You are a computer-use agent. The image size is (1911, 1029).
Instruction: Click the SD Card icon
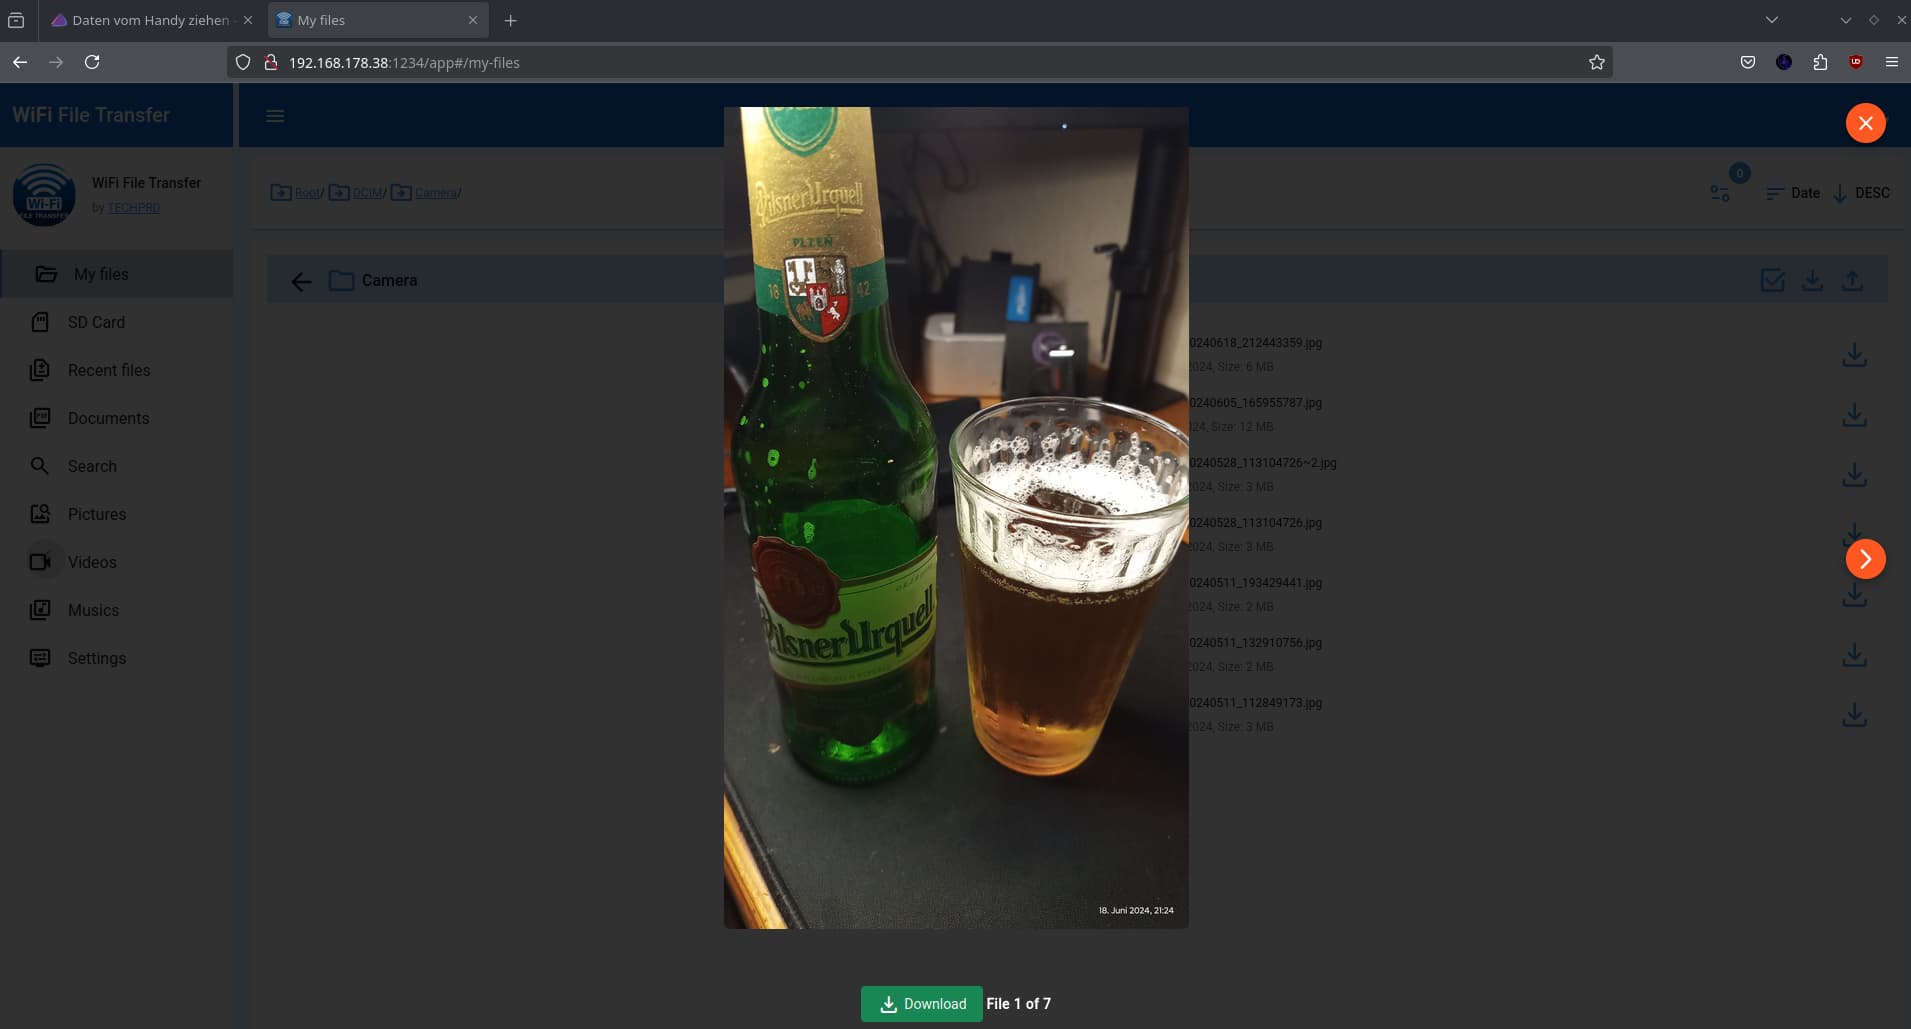(x=40, y=322)
